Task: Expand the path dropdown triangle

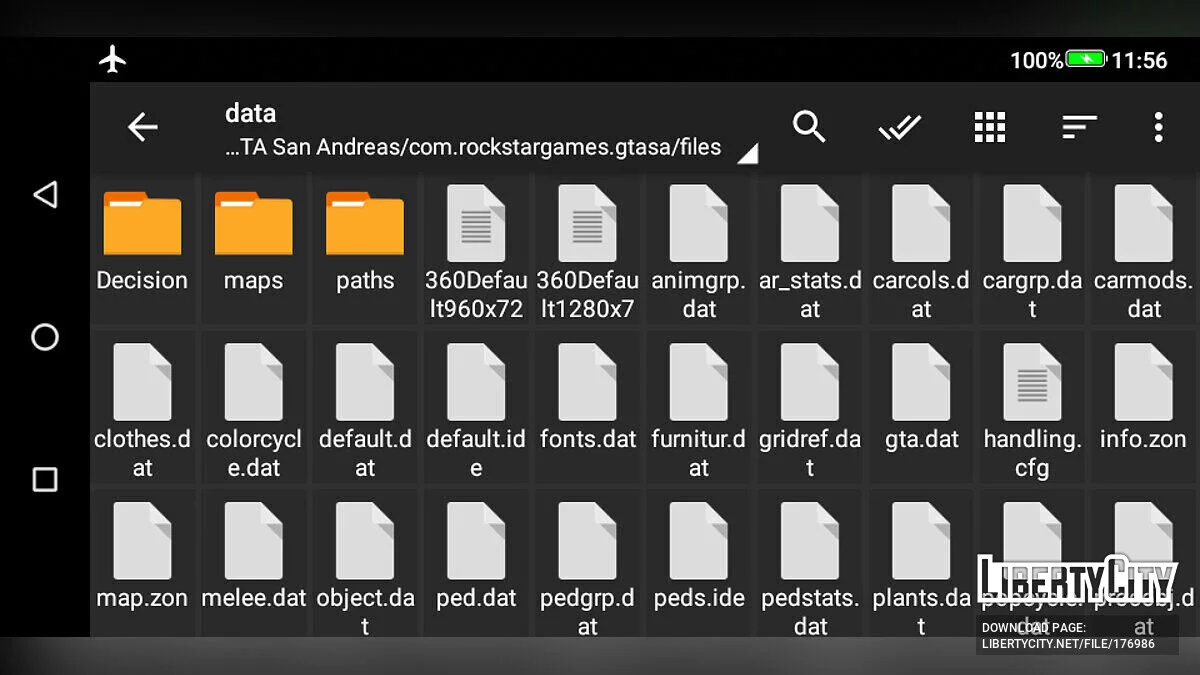Action: click(747, 153)
